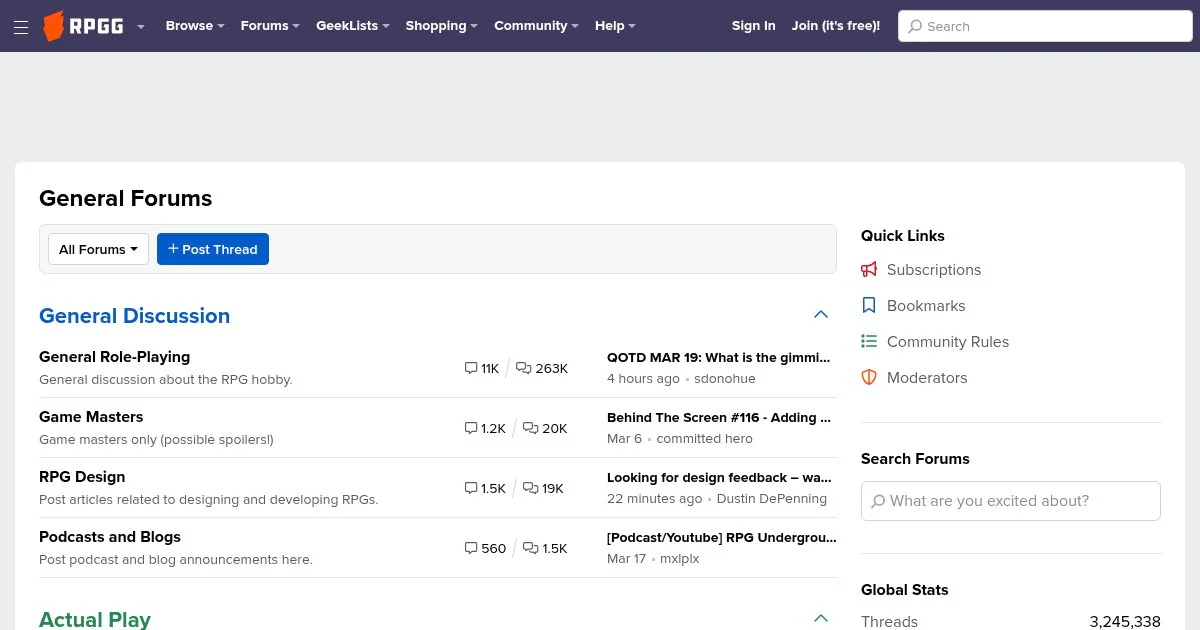
Task: Collapse the General Discussion section chevron
Action: [x=821, y=315]
